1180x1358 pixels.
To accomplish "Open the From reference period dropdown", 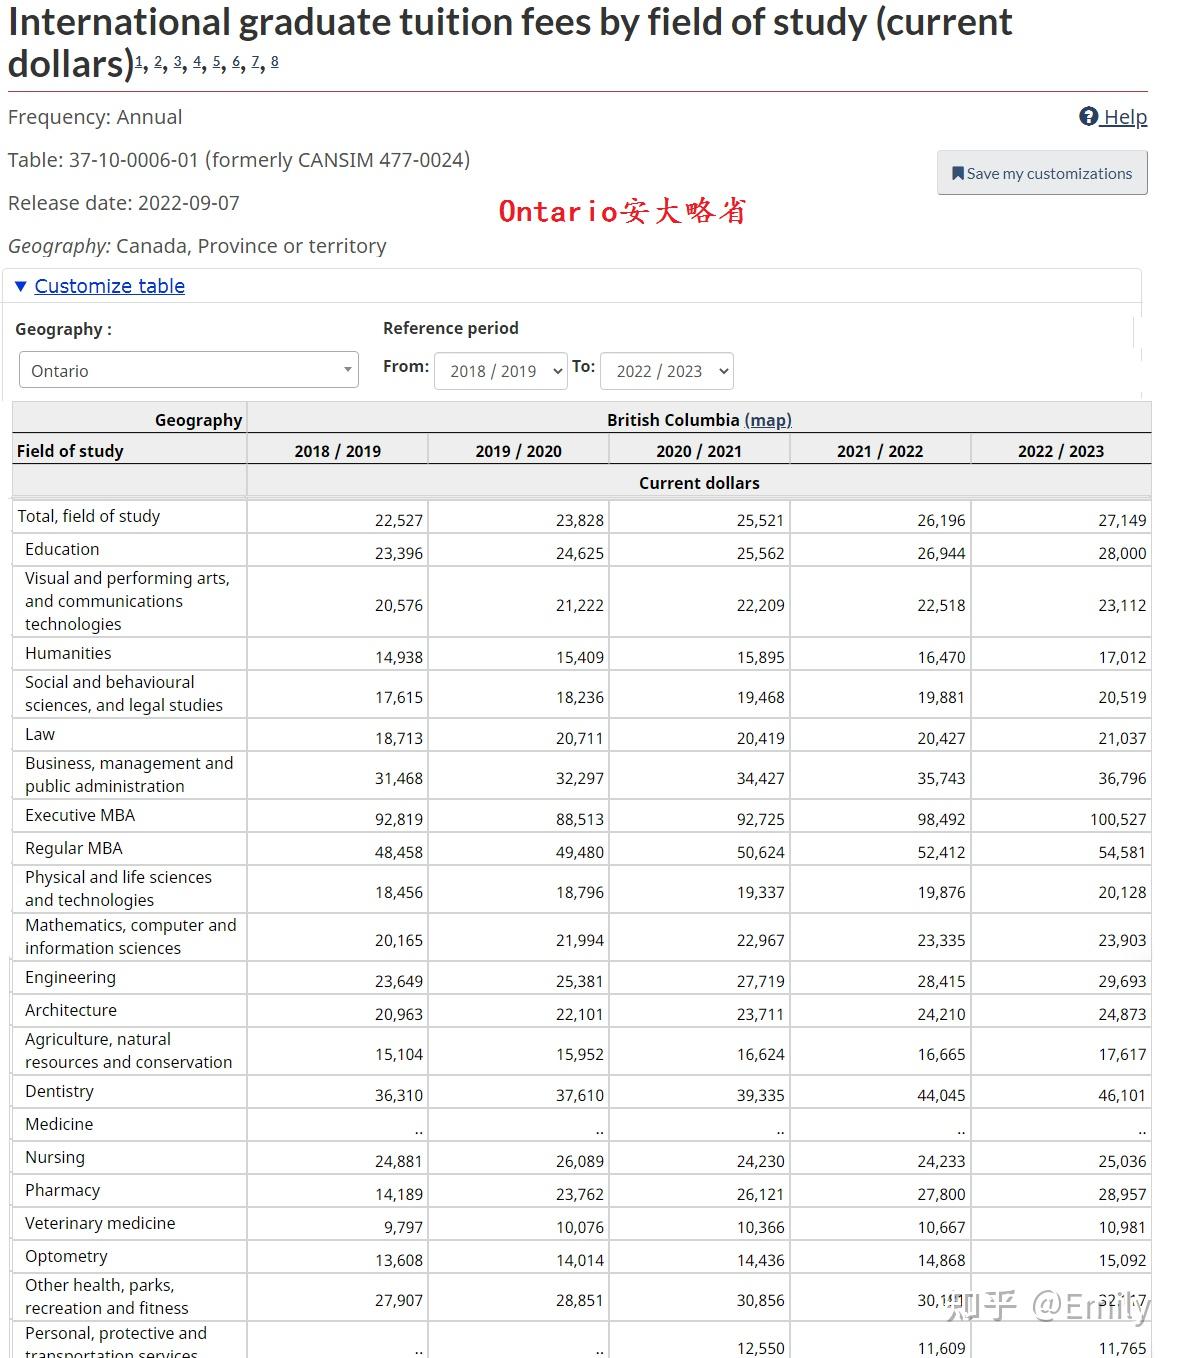I will tap(500, 371).
